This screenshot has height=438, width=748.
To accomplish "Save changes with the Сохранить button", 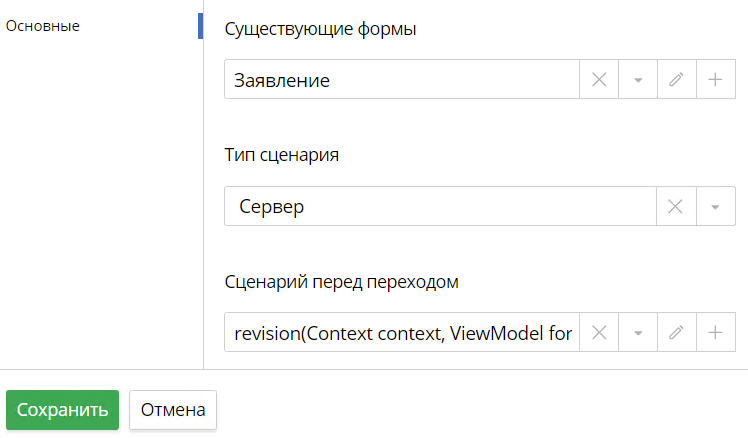I will coord(62,409).
